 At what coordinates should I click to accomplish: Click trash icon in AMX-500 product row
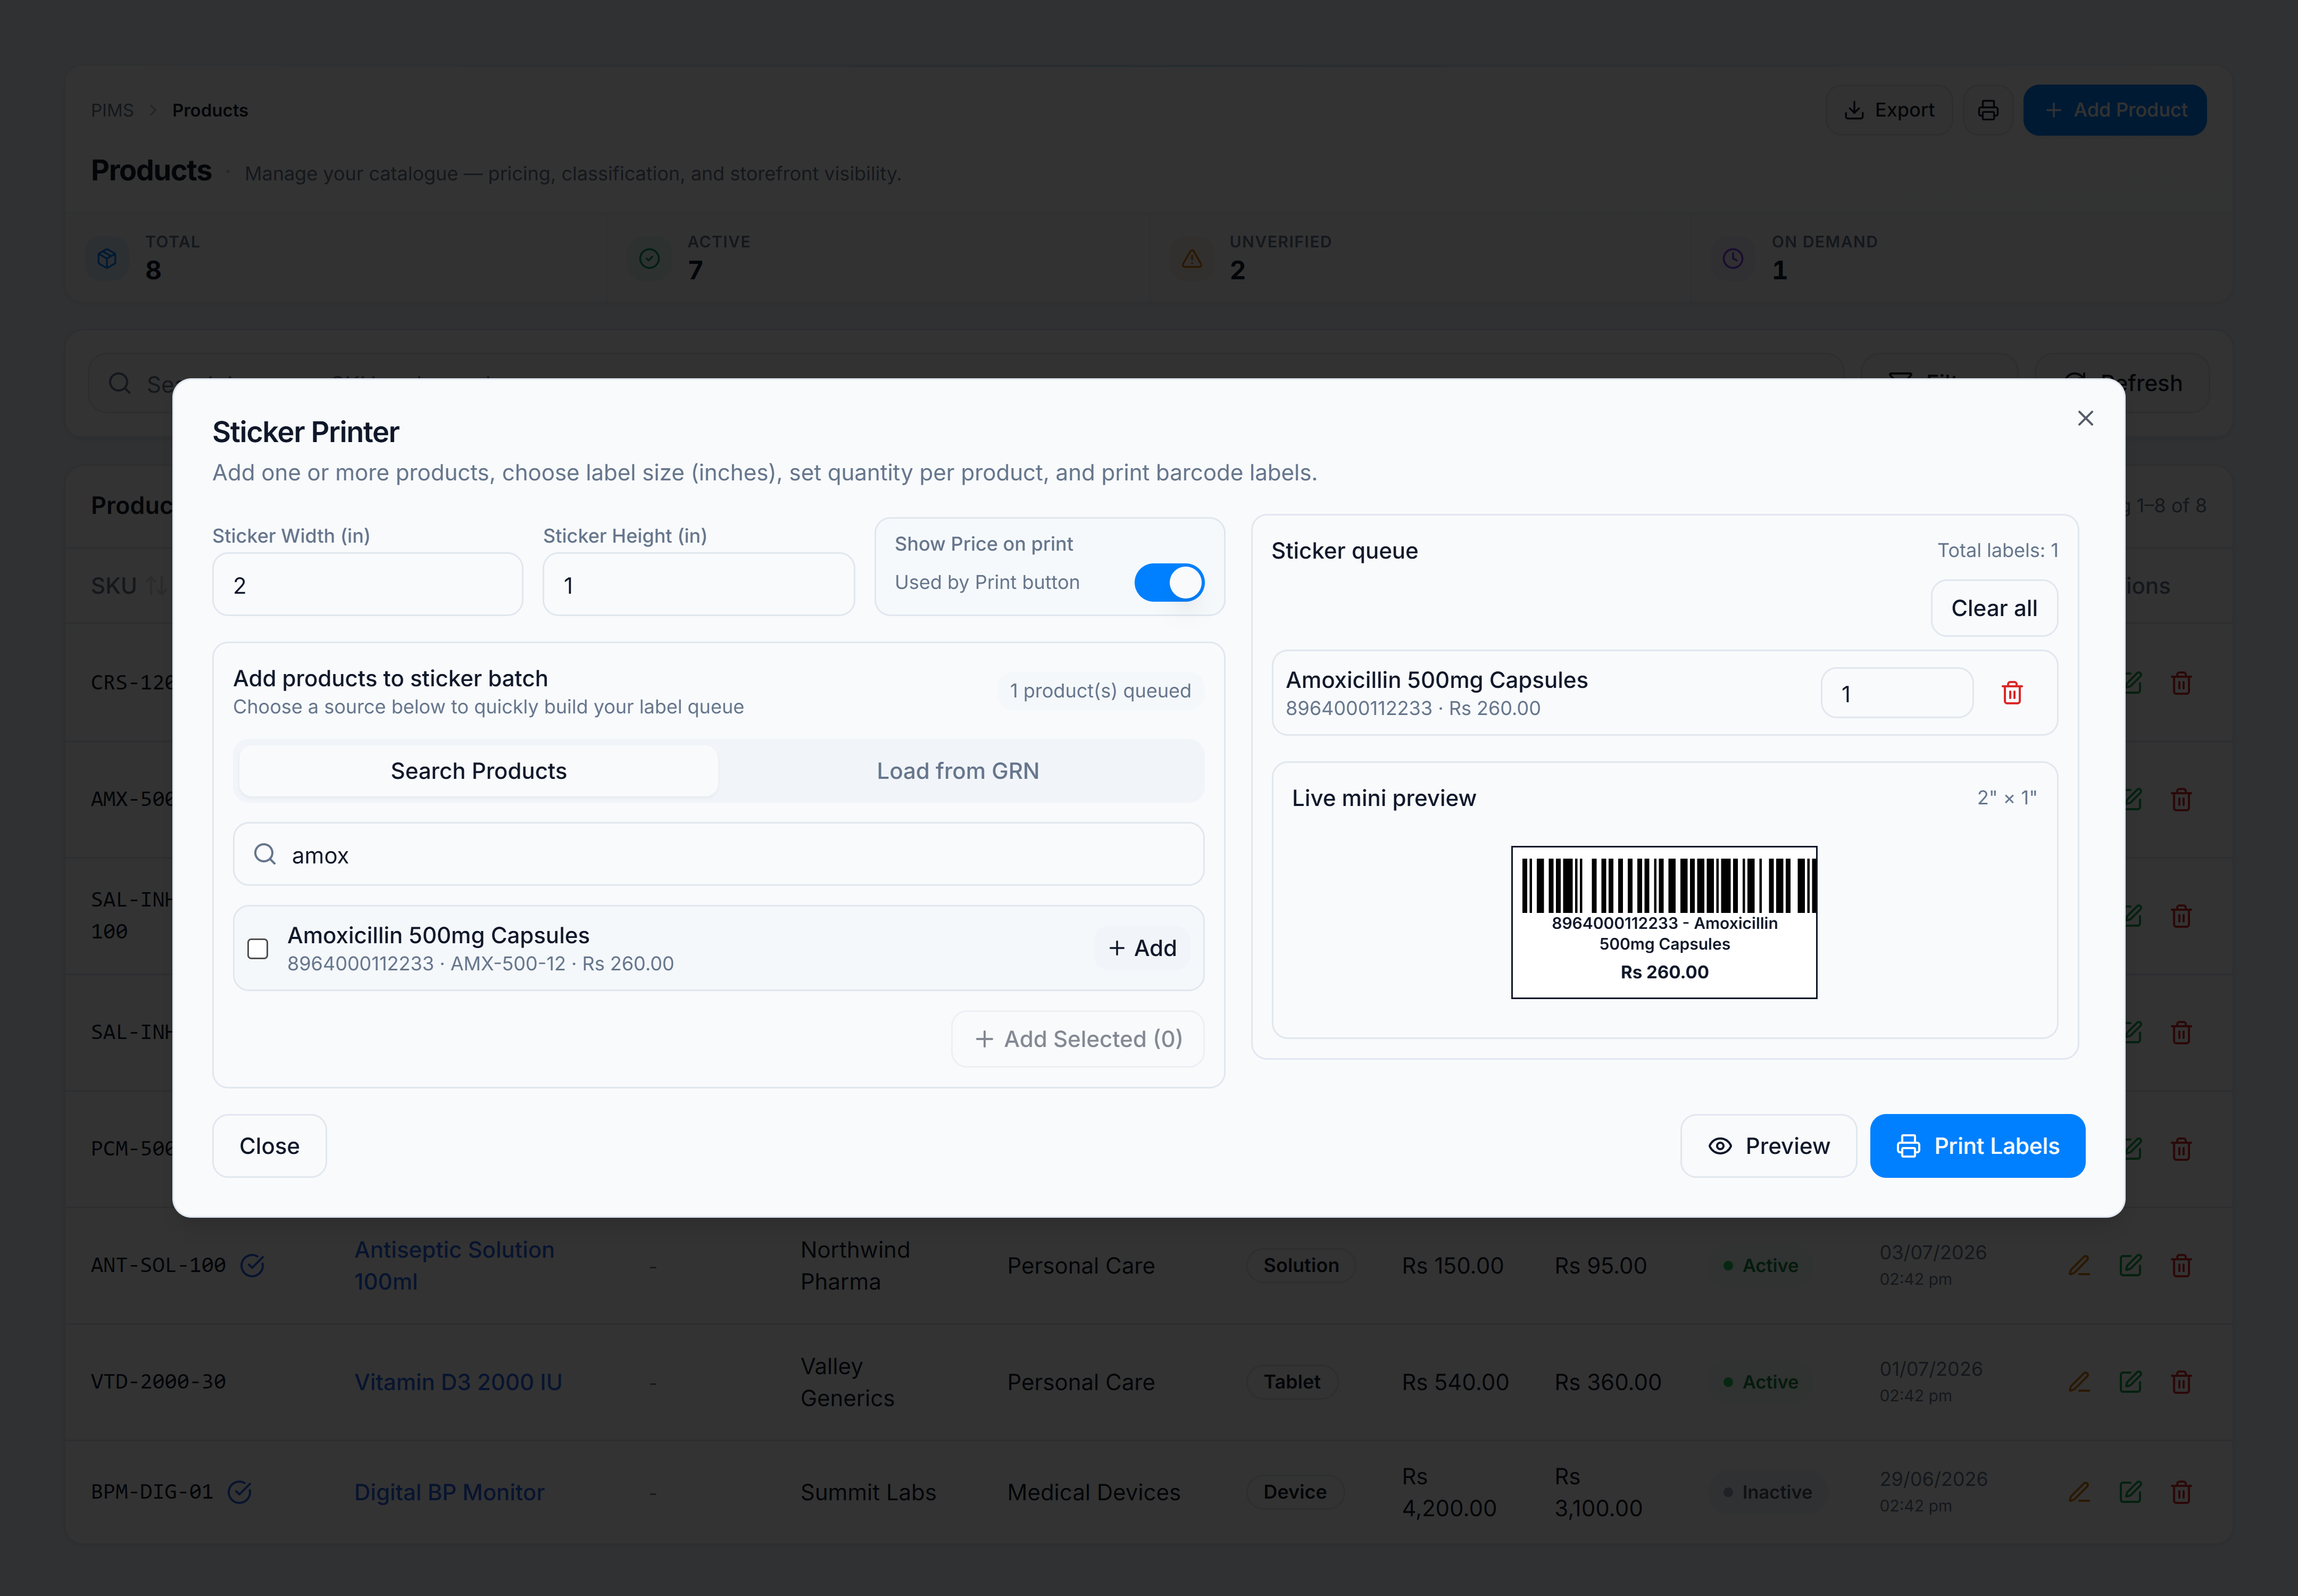[2181, 799]
